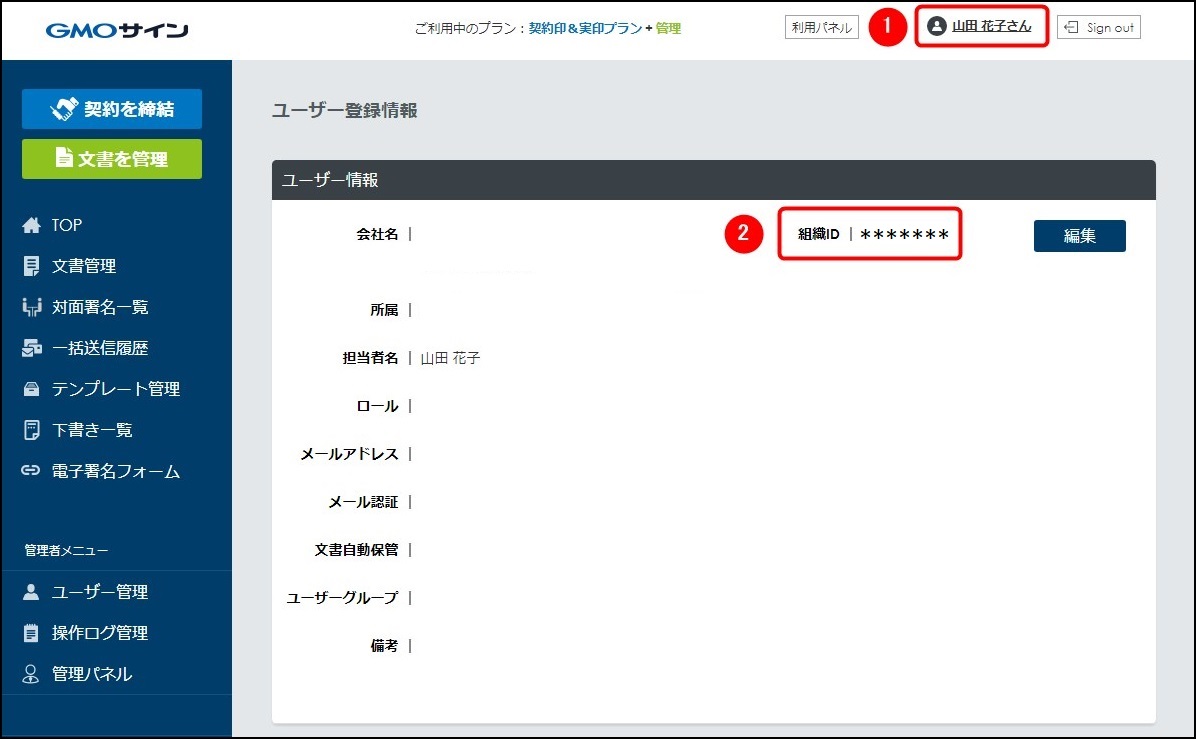Click the icon beside 管理パネル
This screenshot has height=739, width=1196.
pyautogui.click(x=31, y=675)
